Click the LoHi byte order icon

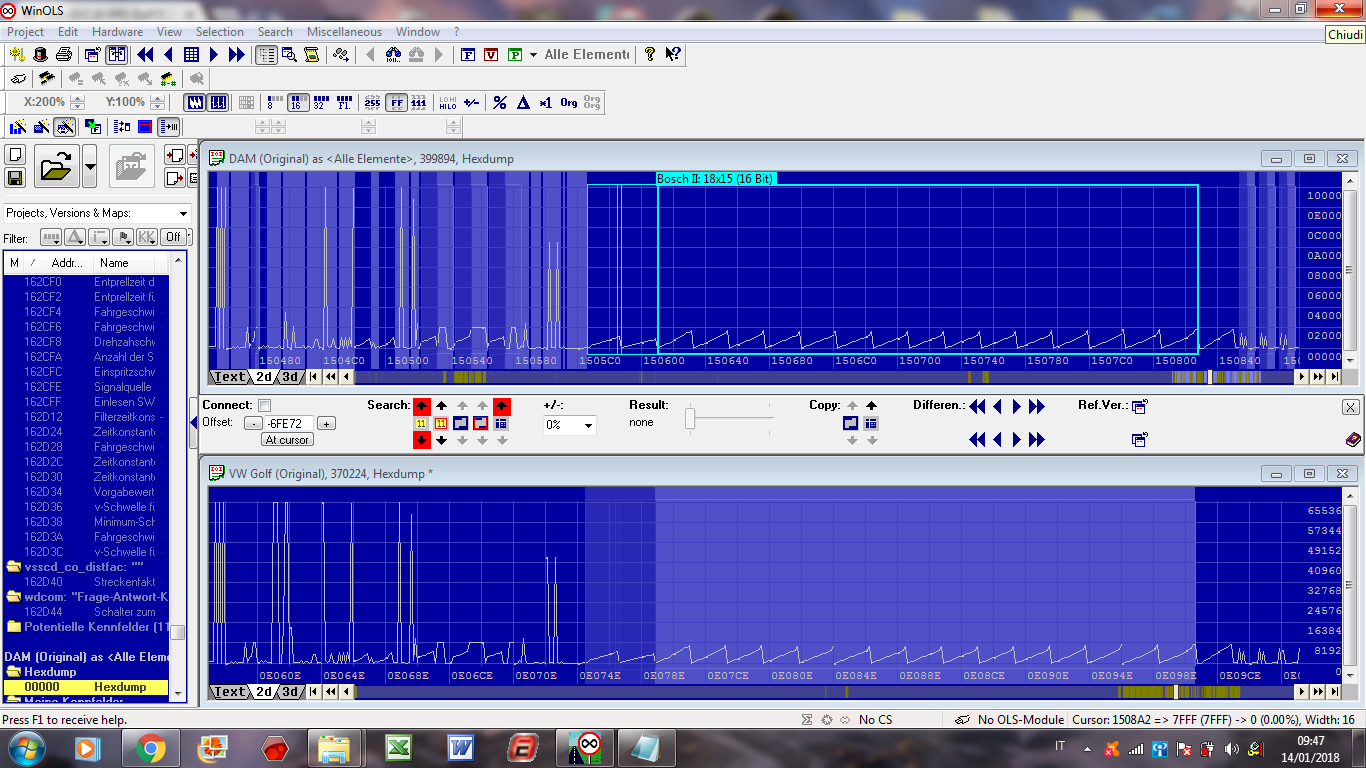click(x=447, y=102)
